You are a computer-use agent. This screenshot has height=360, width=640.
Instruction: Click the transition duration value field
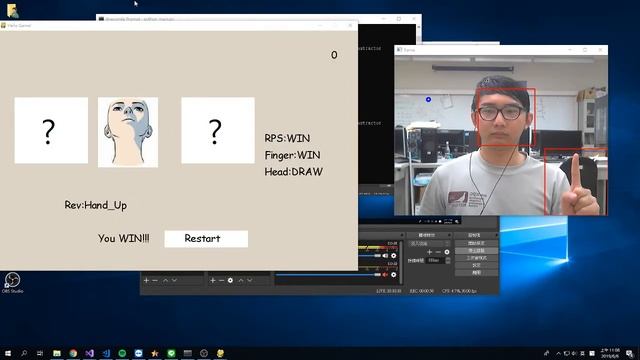436,260
